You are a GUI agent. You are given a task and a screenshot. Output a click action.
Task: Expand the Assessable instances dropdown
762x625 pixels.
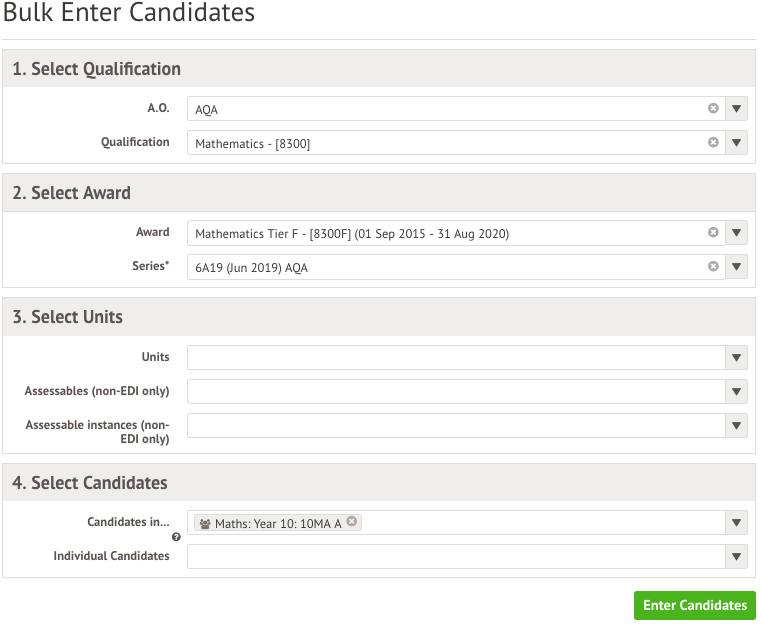pos(736,425)
